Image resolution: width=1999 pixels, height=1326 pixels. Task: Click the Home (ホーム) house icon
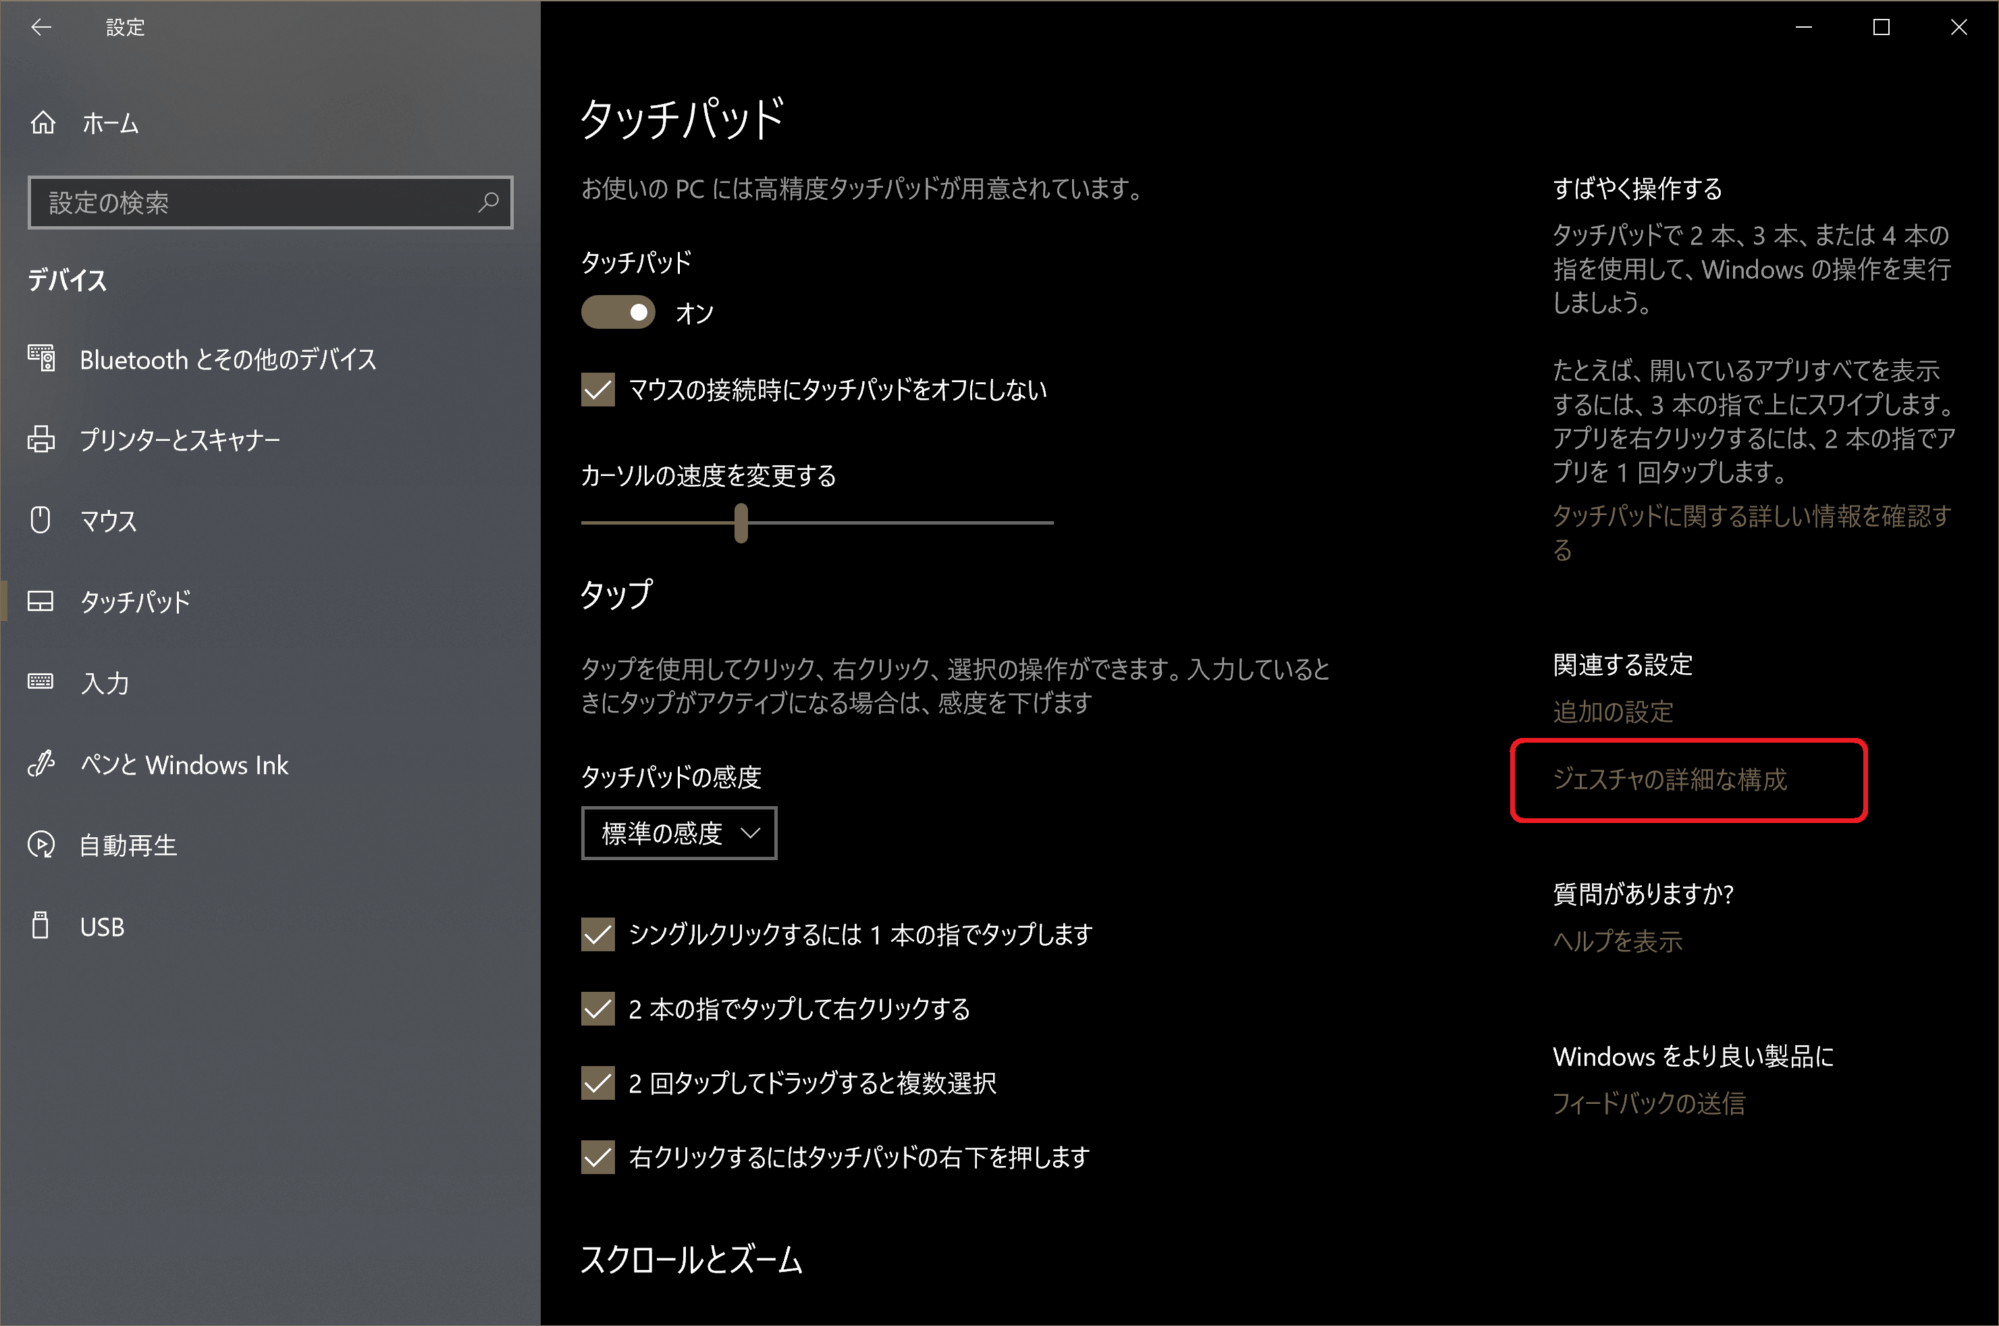43,123
